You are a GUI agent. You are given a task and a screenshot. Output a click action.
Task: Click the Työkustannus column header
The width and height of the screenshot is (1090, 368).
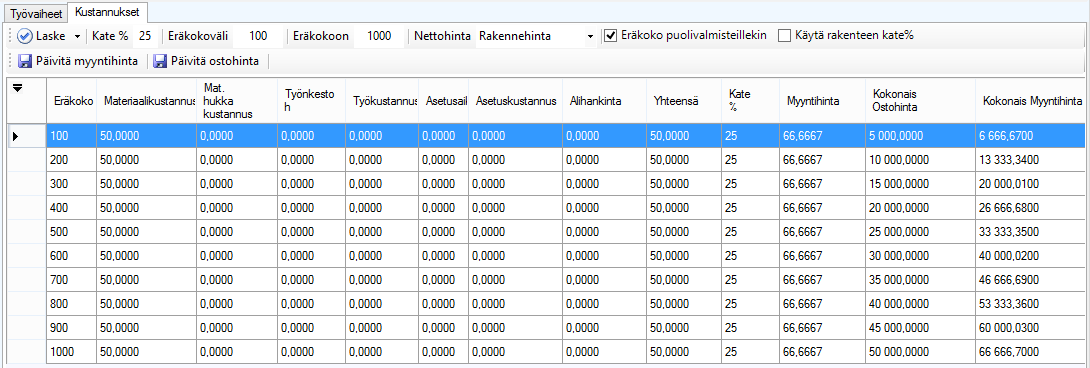[x=382, y=101]
